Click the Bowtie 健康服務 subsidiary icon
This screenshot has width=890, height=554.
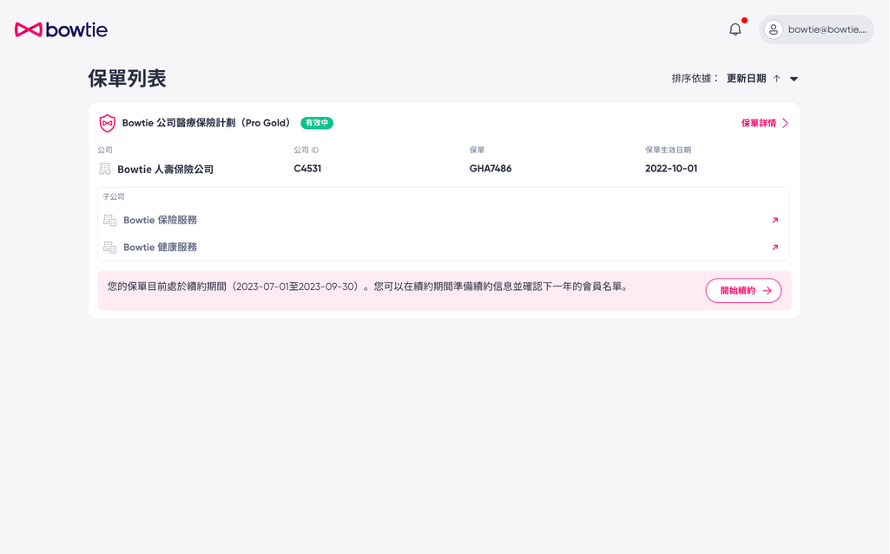[110, 247]
